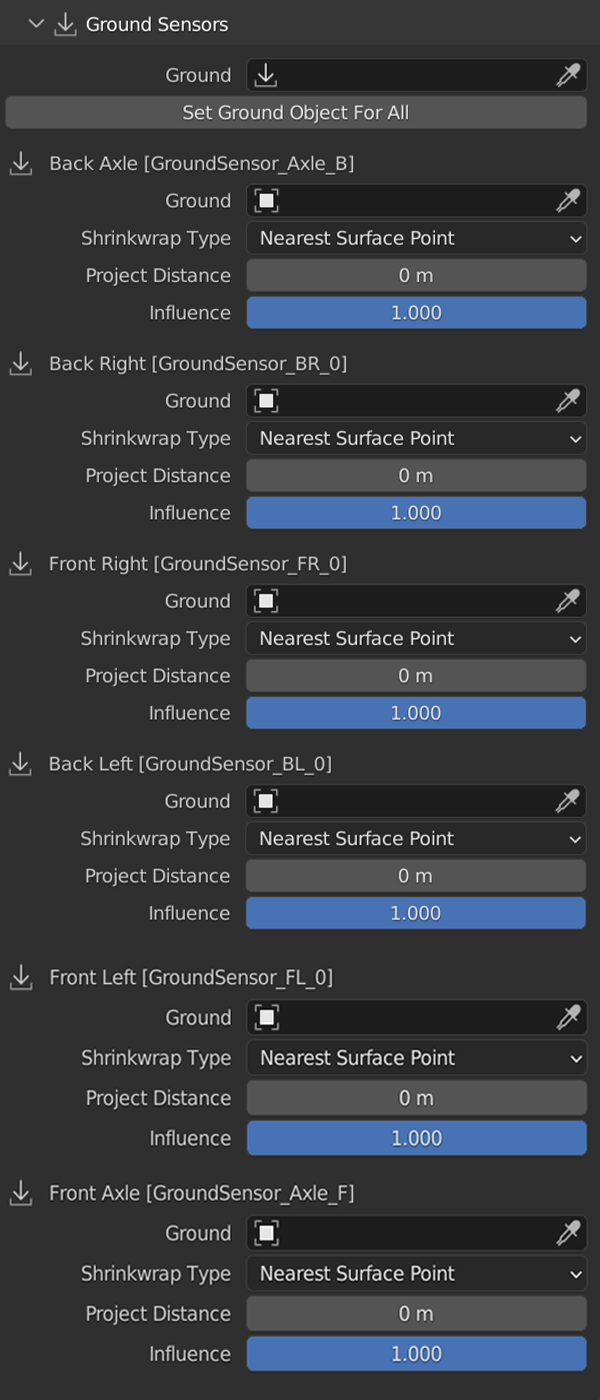Adjust the Influence slider under Back Axle
This screenshot has width=600, height=1400.
[416, 312]
